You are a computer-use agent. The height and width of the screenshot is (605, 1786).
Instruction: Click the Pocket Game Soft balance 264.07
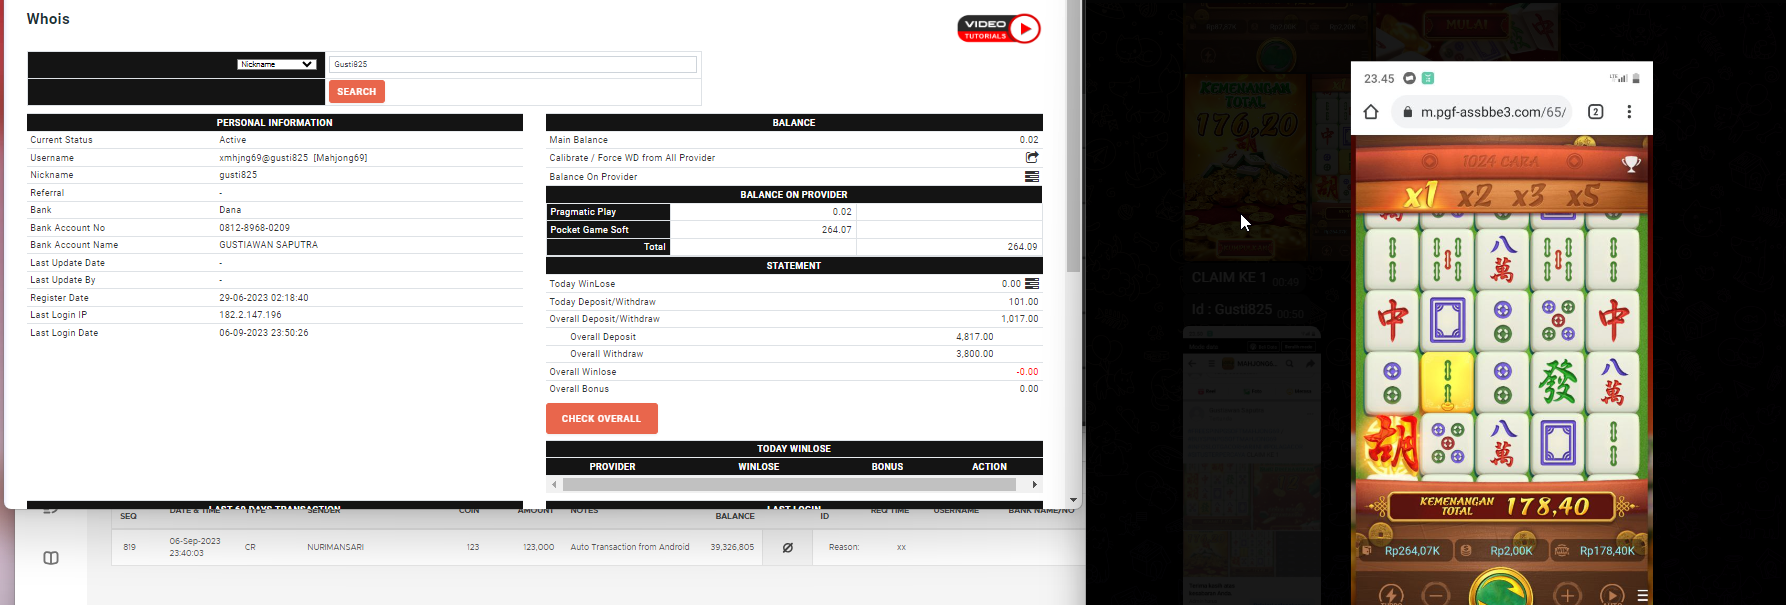pos(837,230)
